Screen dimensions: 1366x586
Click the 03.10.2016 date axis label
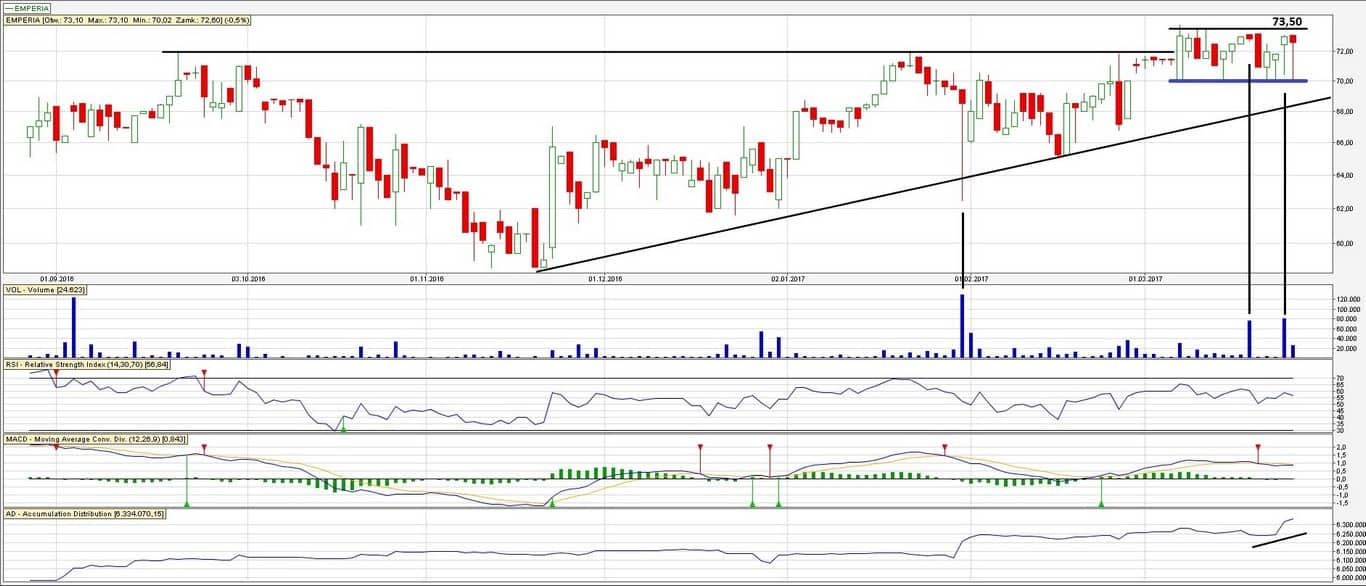(249, 279)
